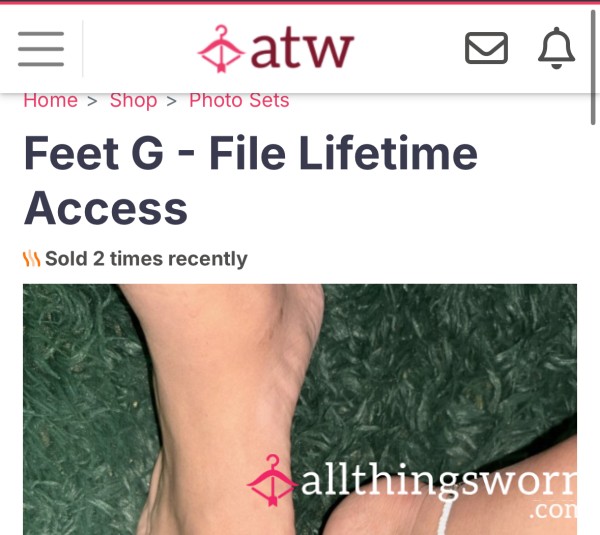The image size is (600, 535).
Task: Click the word Access in the title
Action: [x=106, y=209]
